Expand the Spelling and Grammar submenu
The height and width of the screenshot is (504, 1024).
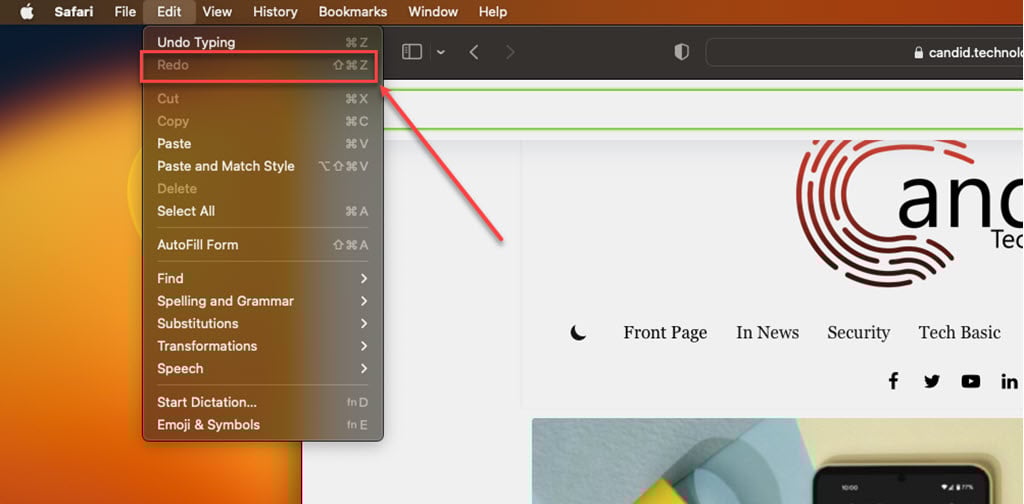(x=263, y=301)
